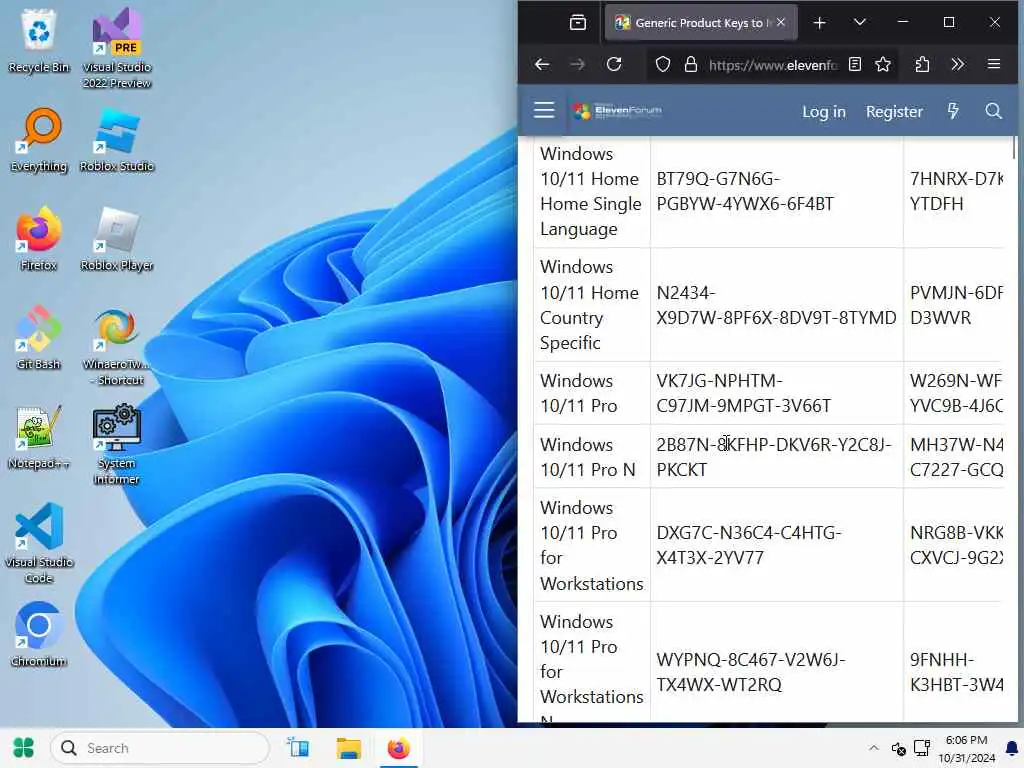The width and height of the screenshot is (1024, 768).
Task: Open the Recycle Bin desktop icon
Action: click(39, 41)
